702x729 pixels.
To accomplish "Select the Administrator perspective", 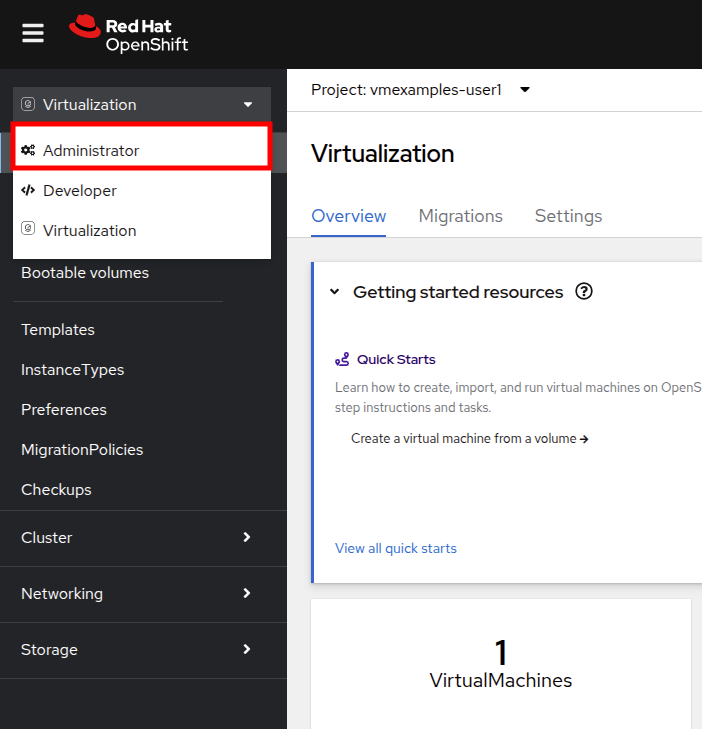I will (141, 150).
